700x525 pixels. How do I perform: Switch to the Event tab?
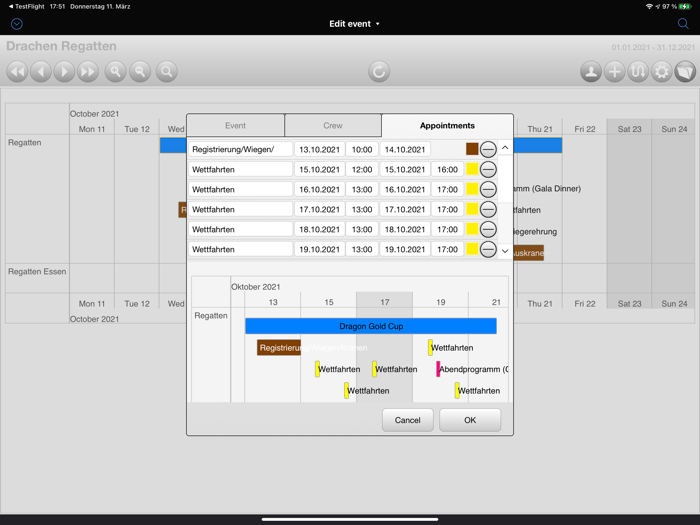pos(235,125)
